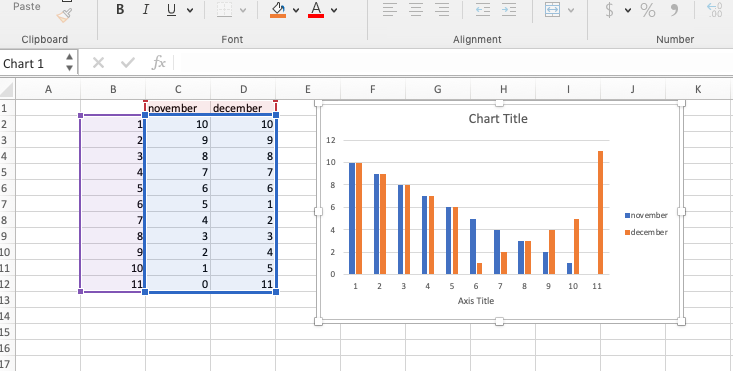Open currency format dropdown arrow
Viewport: 733px width, 371px height.
(x=627, y=10)
